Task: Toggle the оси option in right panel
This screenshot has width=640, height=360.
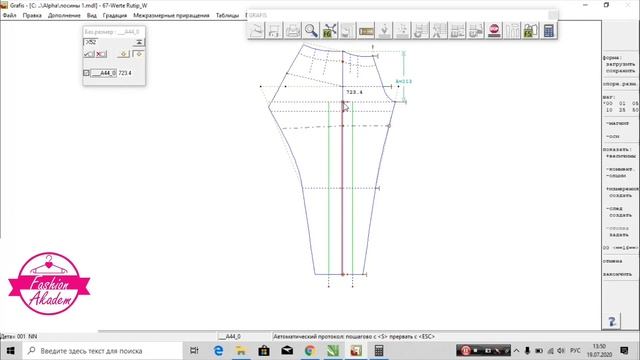Action: [x=613, y=136]
